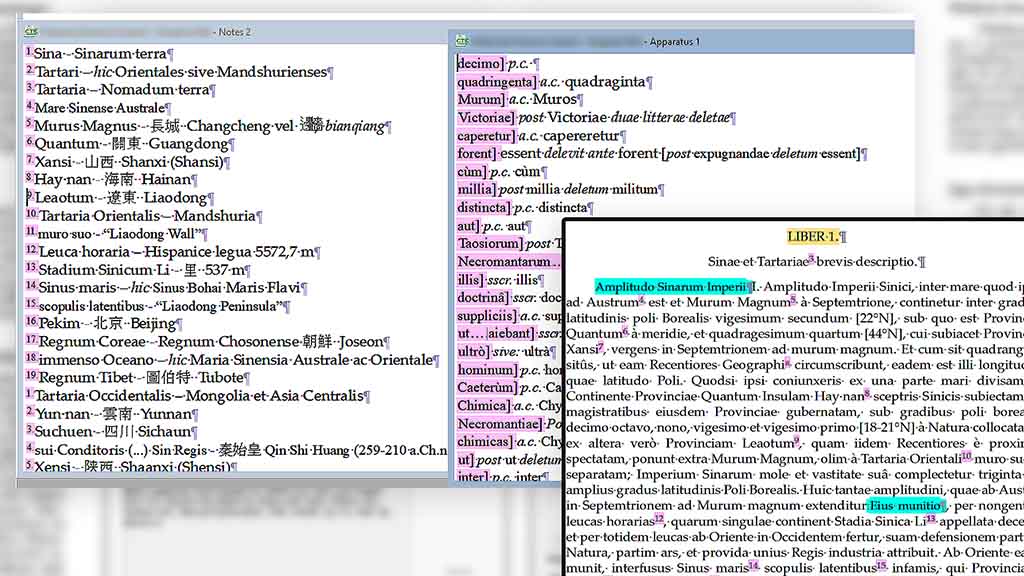Click the app icon in Apparatus 1 title bar
This screenshot has width=1024, height=576.
(462, 41)
